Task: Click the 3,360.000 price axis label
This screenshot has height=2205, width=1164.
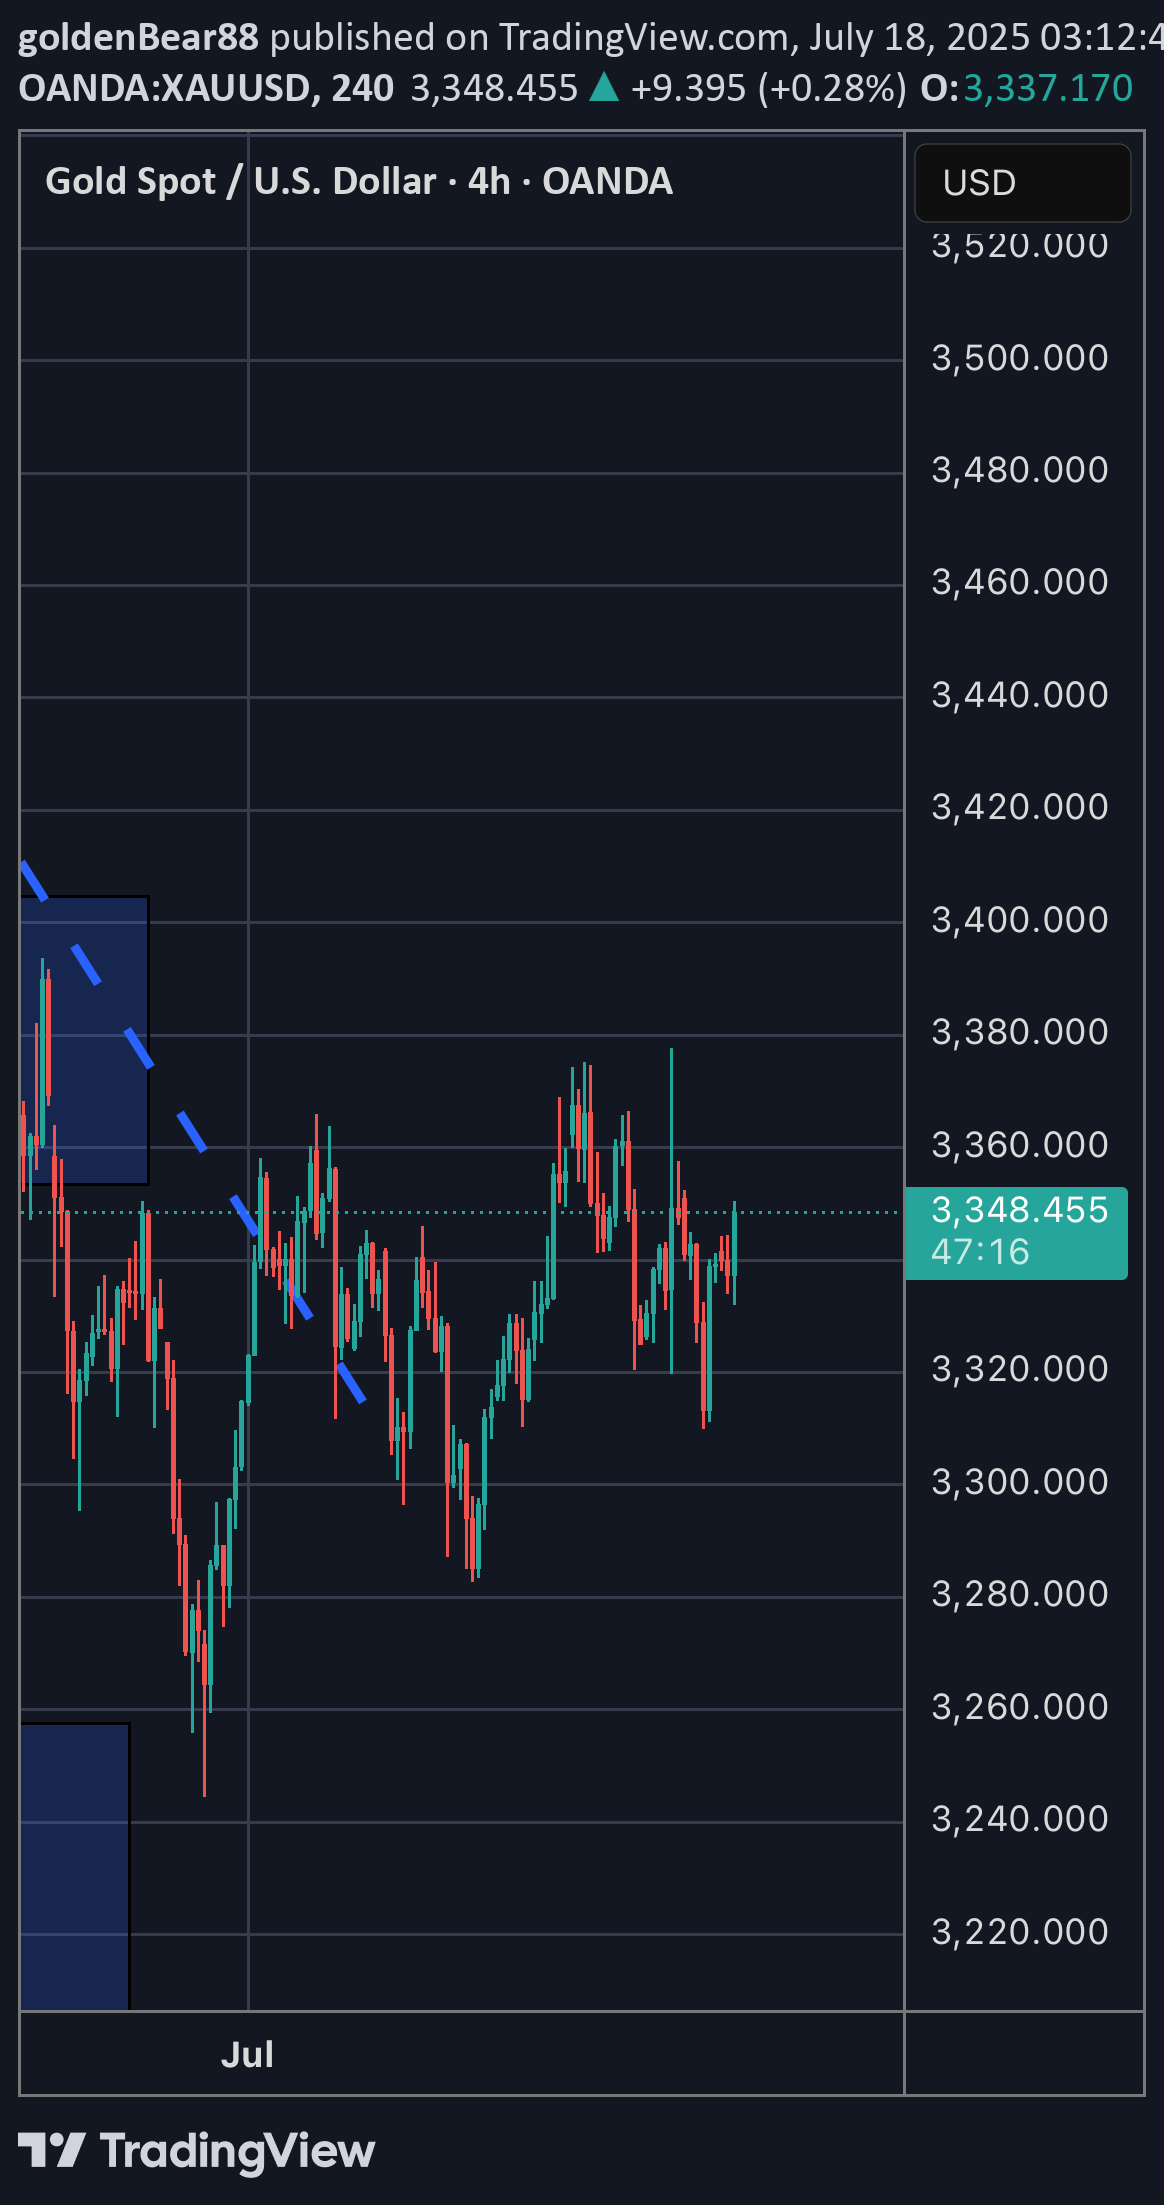Action: [1020, 1144]
